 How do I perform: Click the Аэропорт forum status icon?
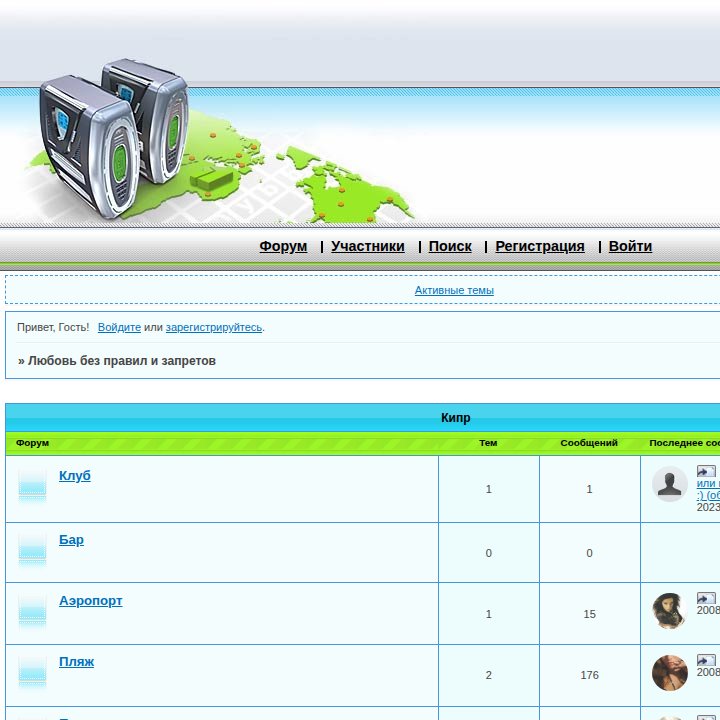(x=32, y=610)
